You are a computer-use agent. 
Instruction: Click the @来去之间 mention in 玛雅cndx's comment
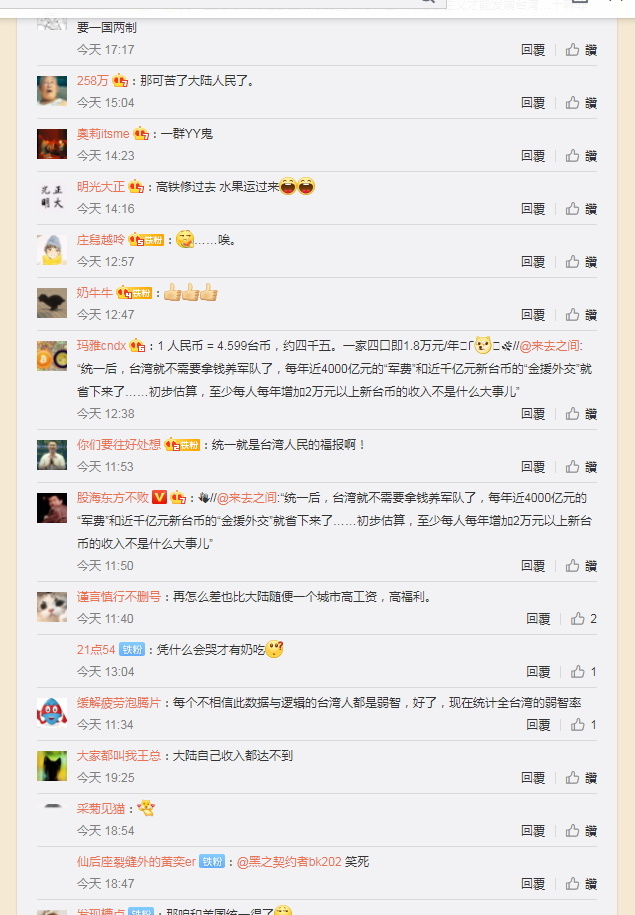coord(550,345)
